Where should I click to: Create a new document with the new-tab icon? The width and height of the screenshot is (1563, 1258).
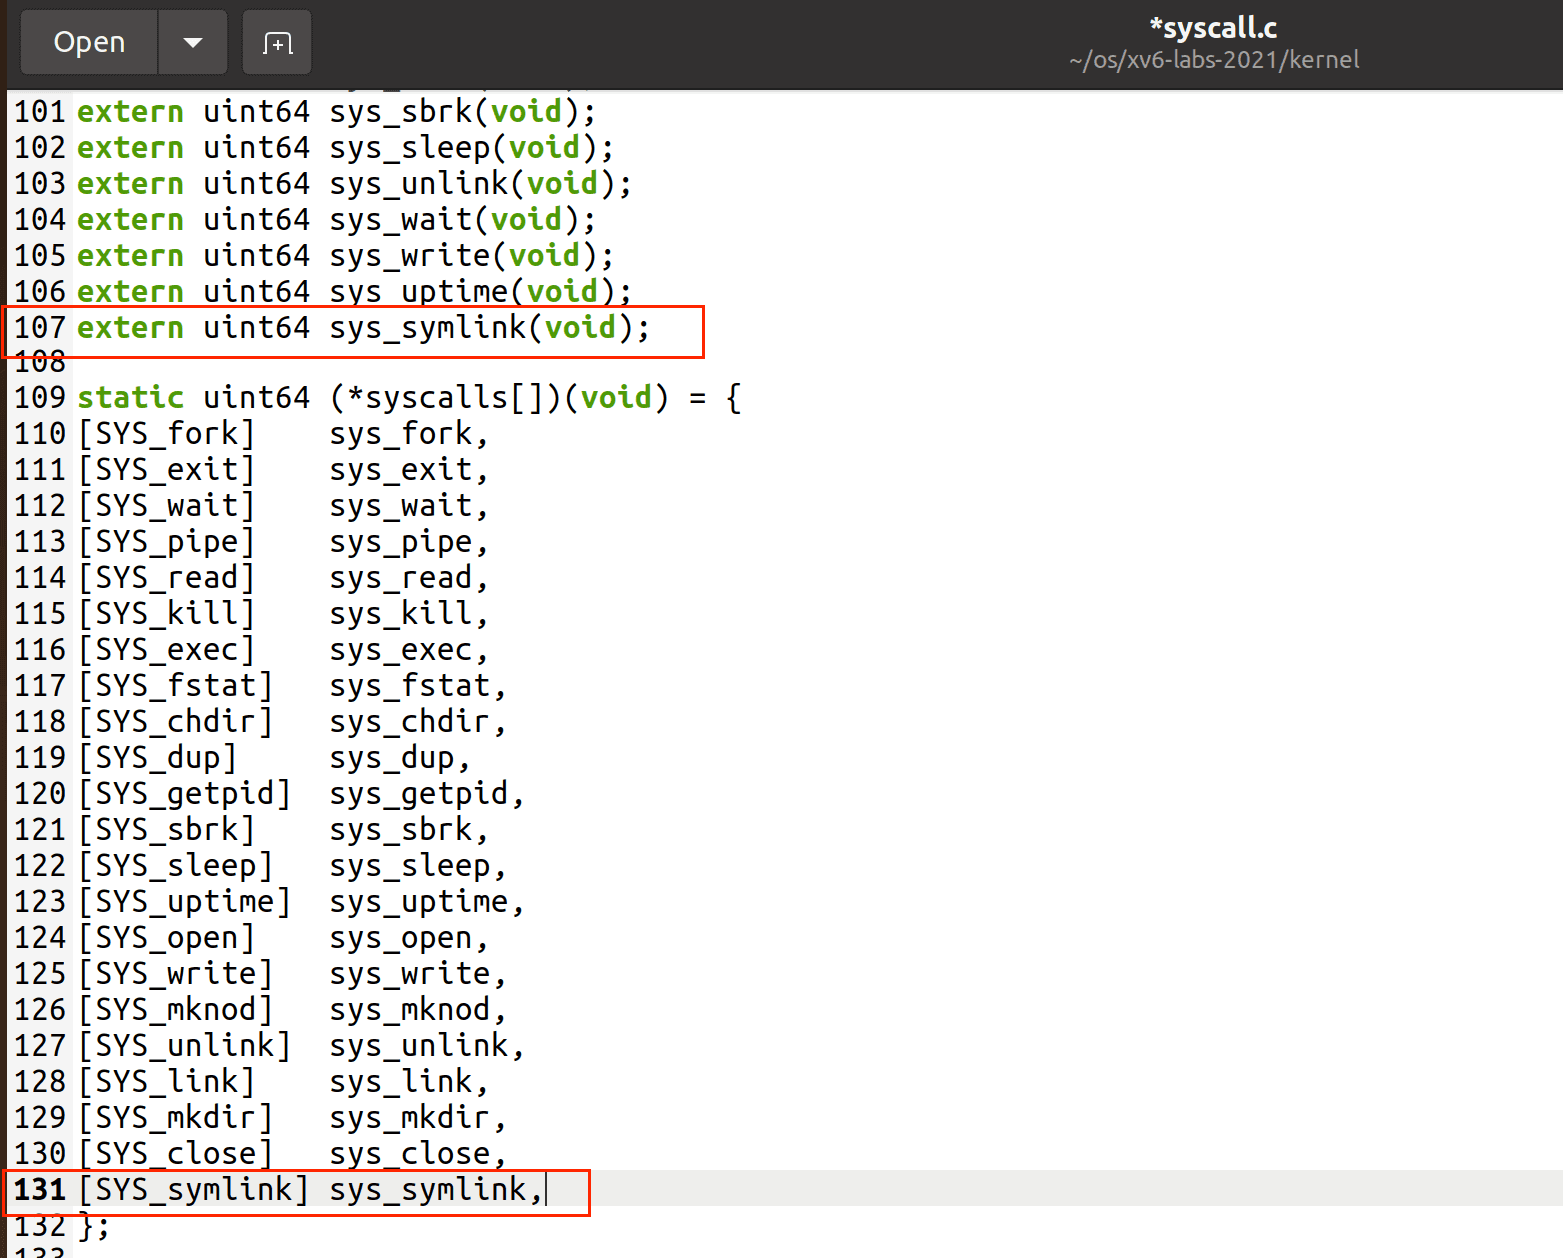(277, 43)
